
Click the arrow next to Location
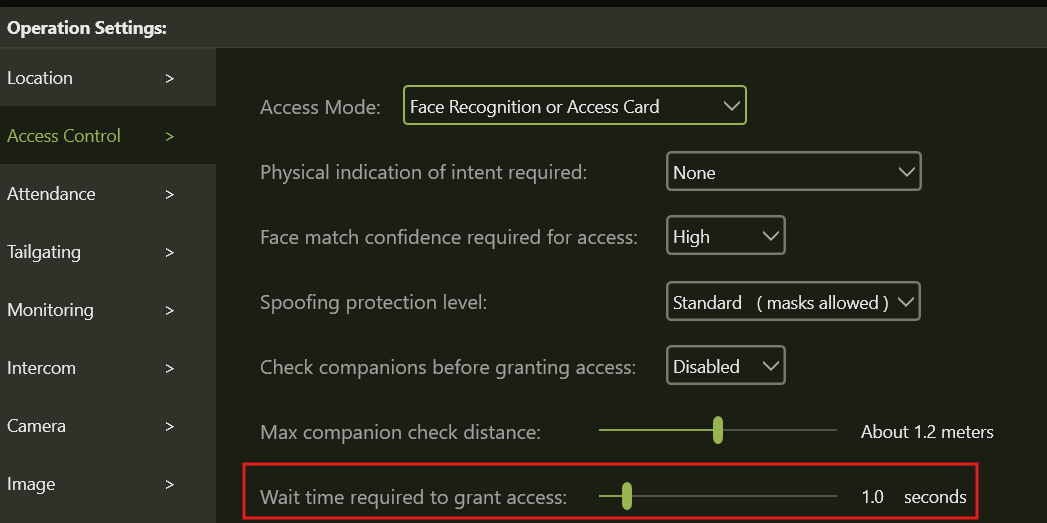170,78
